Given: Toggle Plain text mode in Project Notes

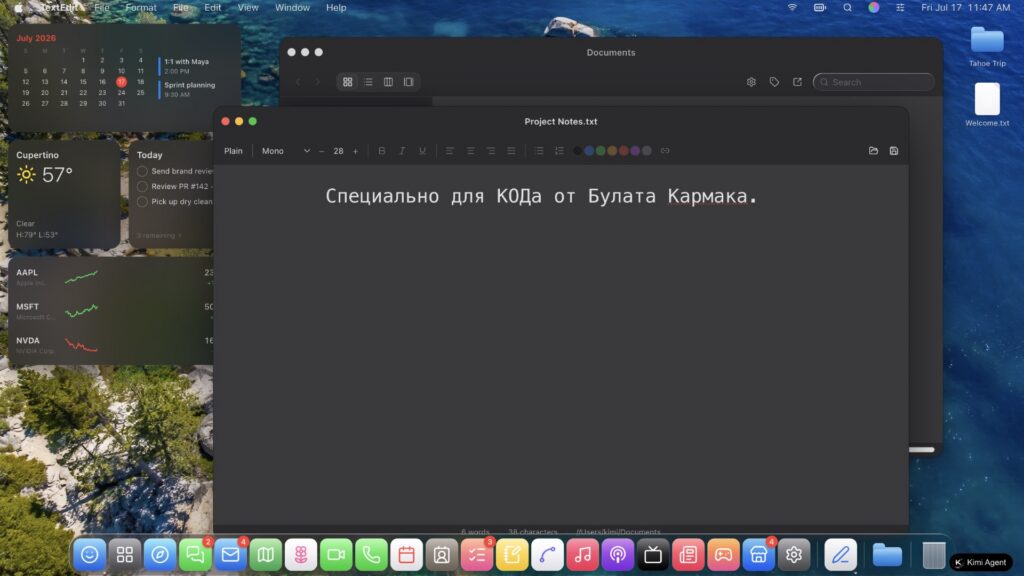Looking at the screenshot, I should [x=233, y=151].
